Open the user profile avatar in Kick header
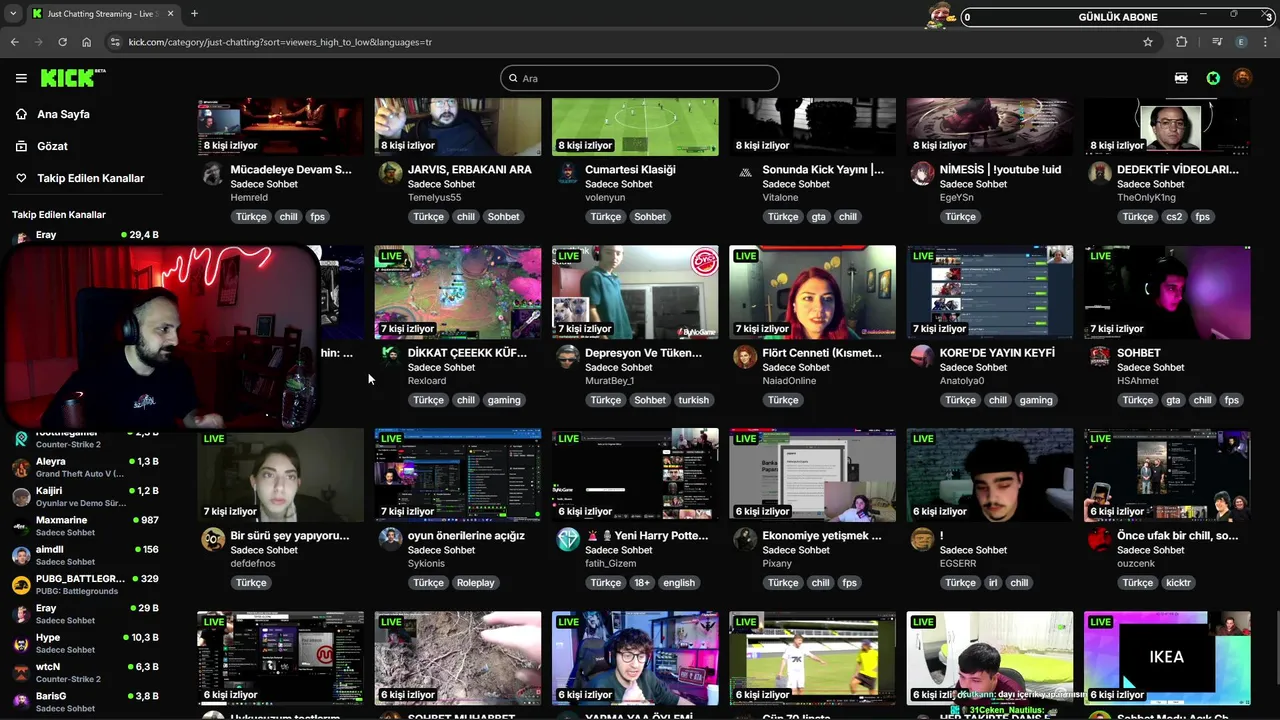This screenshot has height=720, width=1280. click(1243, 78)
